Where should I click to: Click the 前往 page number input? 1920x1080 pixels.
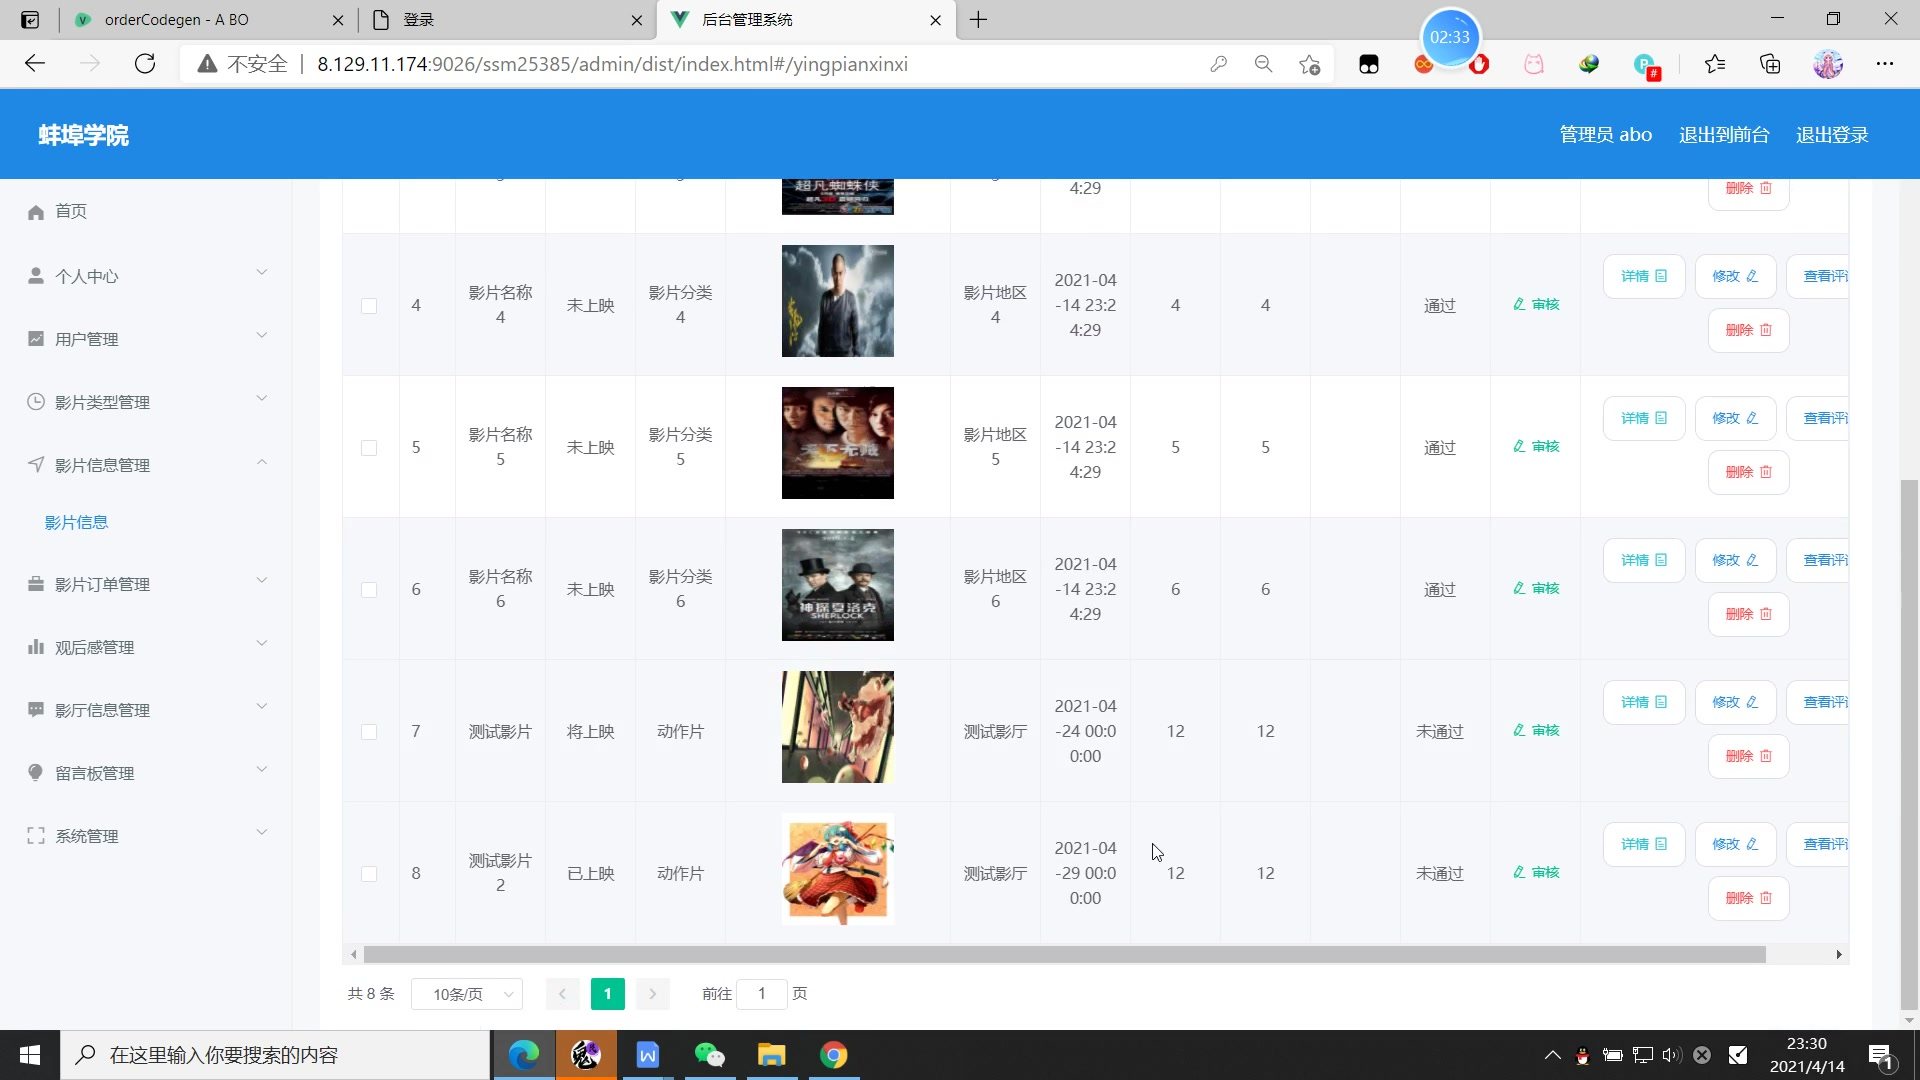pyautogui.click(x=761, y=994)
